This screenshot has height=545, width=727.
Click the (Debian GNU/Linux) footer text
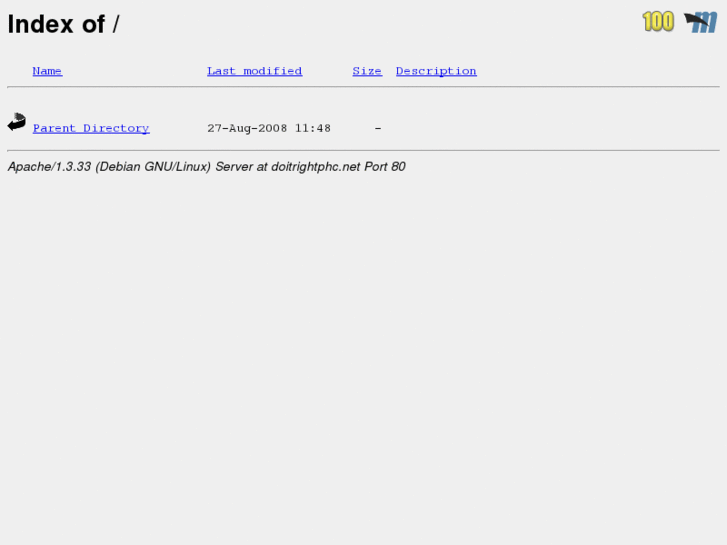click(x=153, y=167)
